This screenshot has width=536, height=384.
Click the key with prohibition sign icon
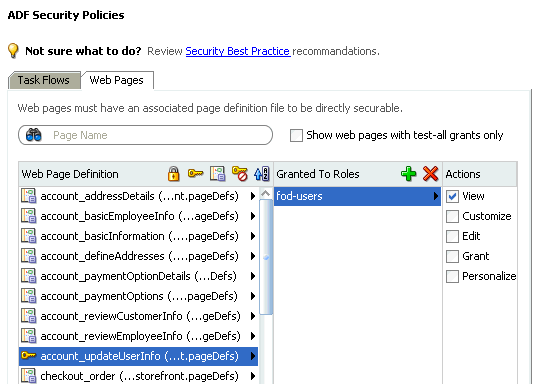[239, 174]
